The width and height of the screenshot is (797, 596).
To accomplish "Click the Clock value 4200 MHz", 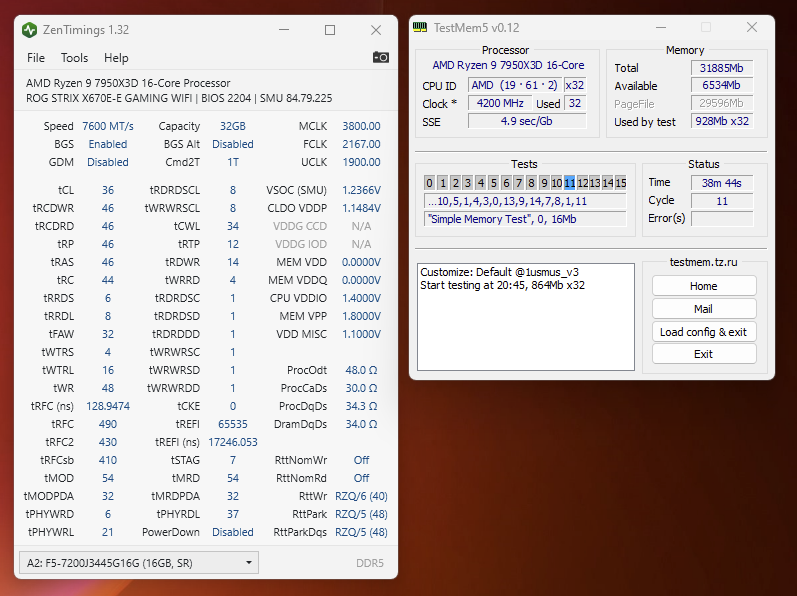I will 500,103.
